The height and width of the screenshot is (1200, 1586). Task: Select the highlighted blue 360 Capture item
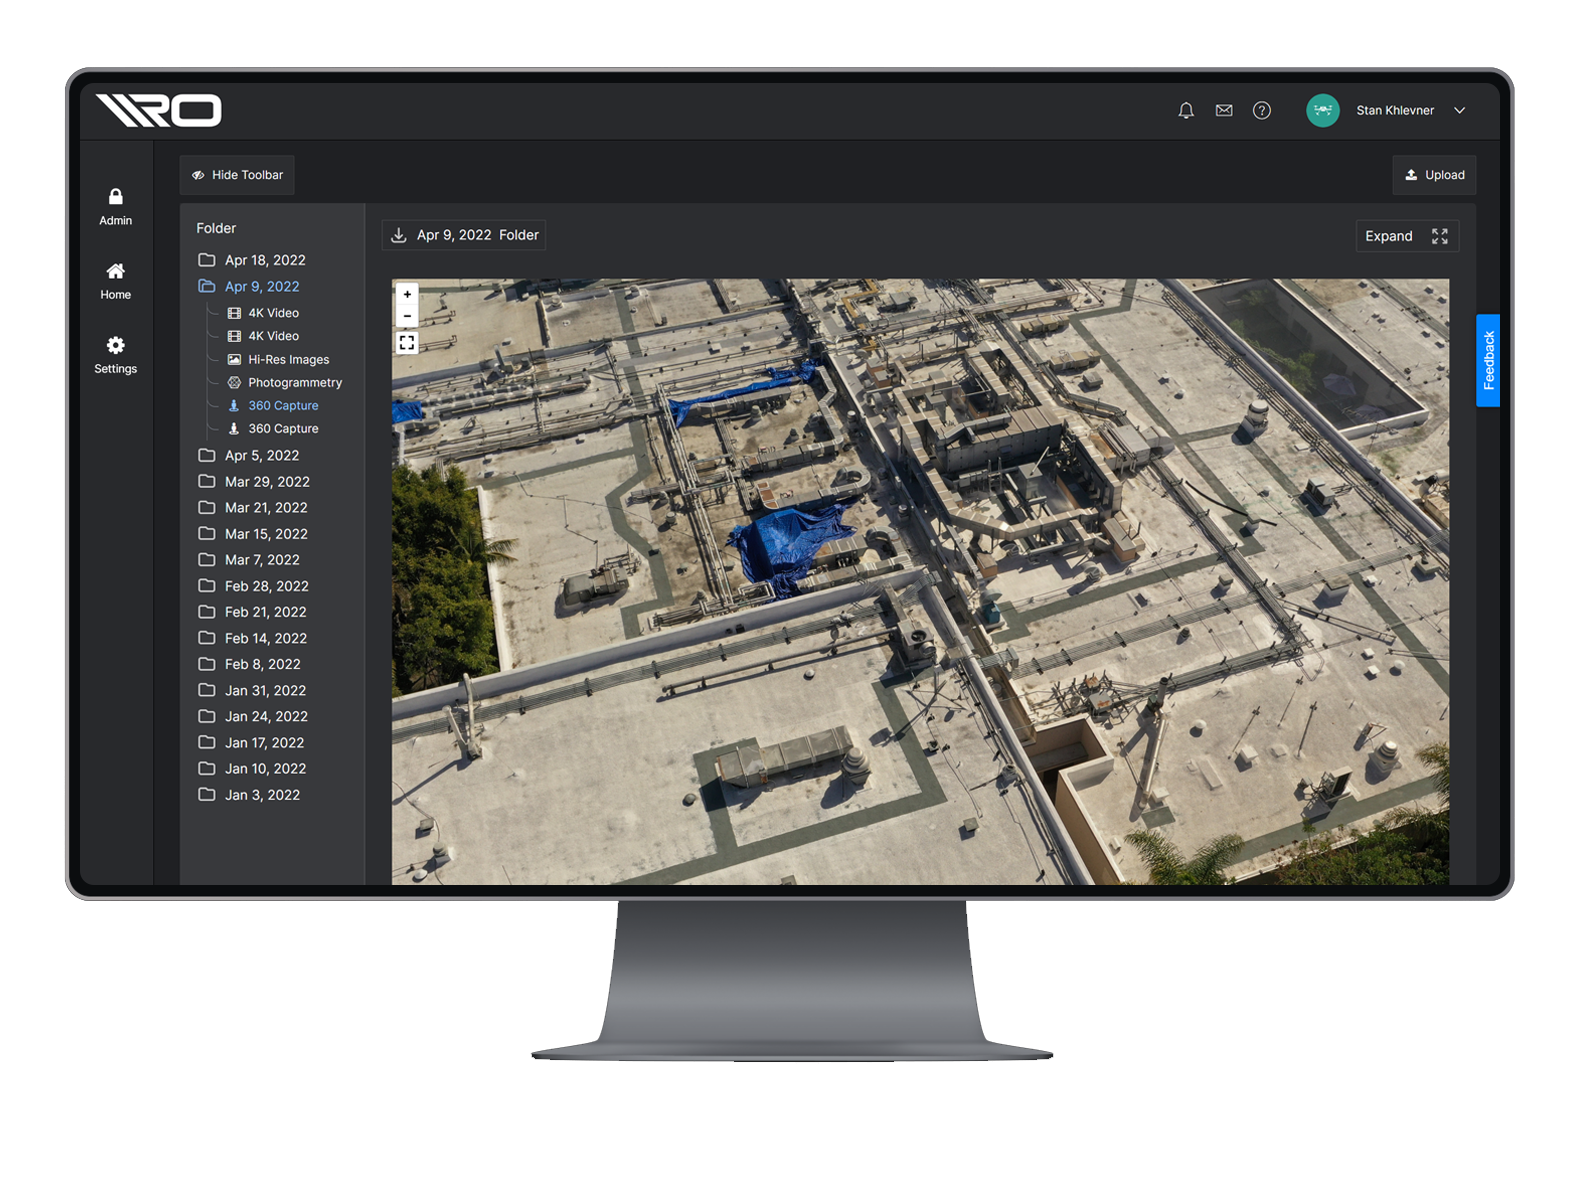[x=274, y=406]
